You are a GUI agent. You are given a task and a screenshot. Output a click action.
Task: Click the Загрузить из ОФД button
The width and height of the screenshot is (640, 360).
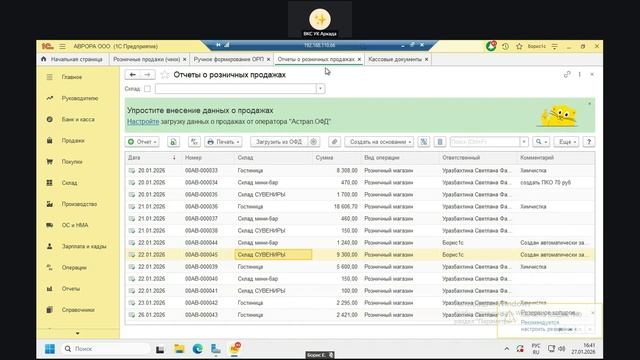tap(279, 142)
